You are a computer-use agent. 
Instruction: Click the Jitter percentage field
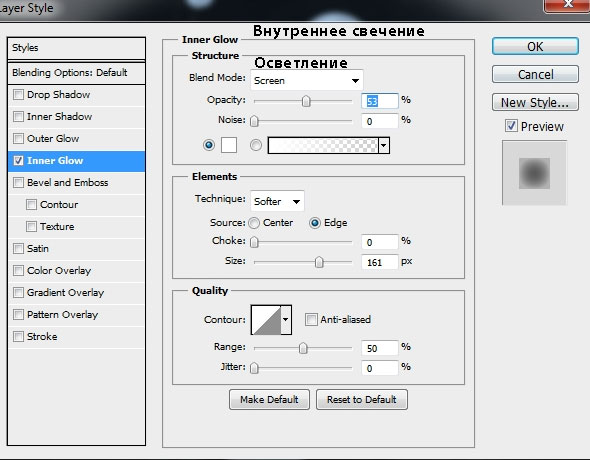click(x=380, y=368)
